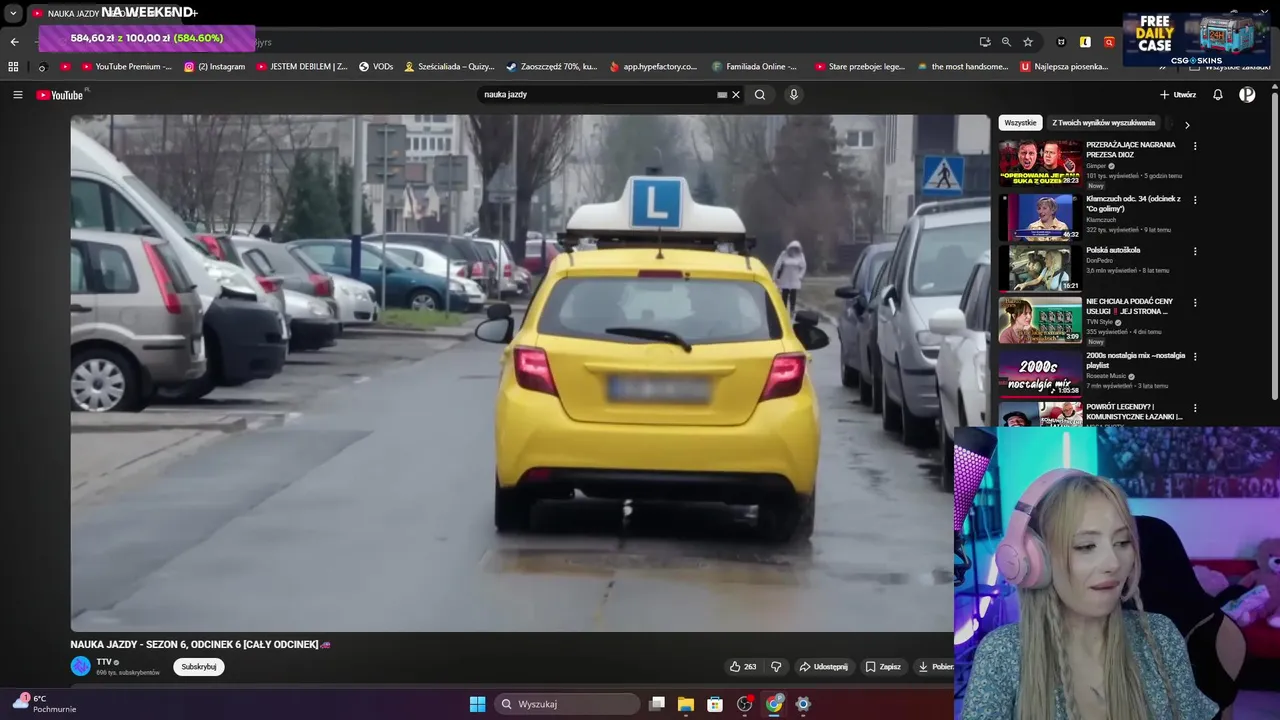Open the Chrome taskbar icon

tap(774, 704)
